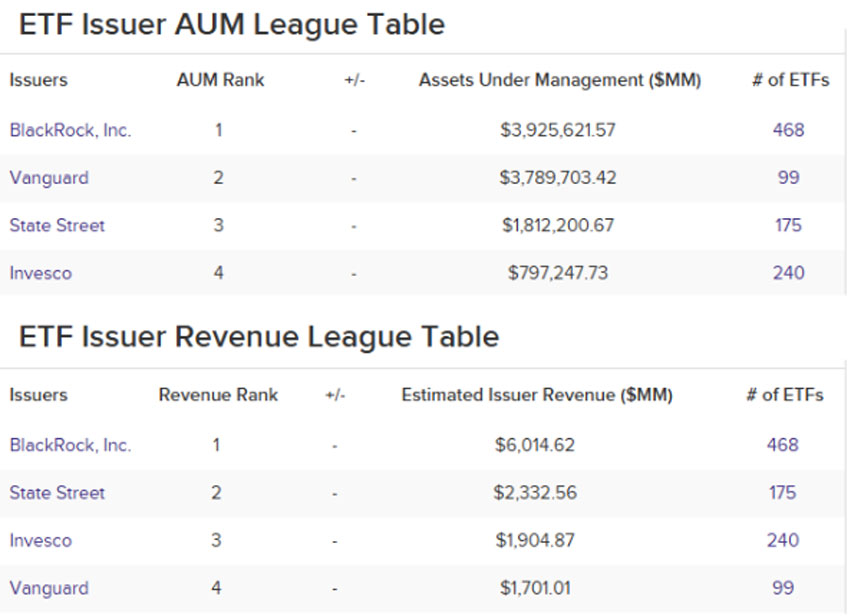Open the 175 ETFs link in Revenue table
This screenshot has width=851, height=616.
782,493
